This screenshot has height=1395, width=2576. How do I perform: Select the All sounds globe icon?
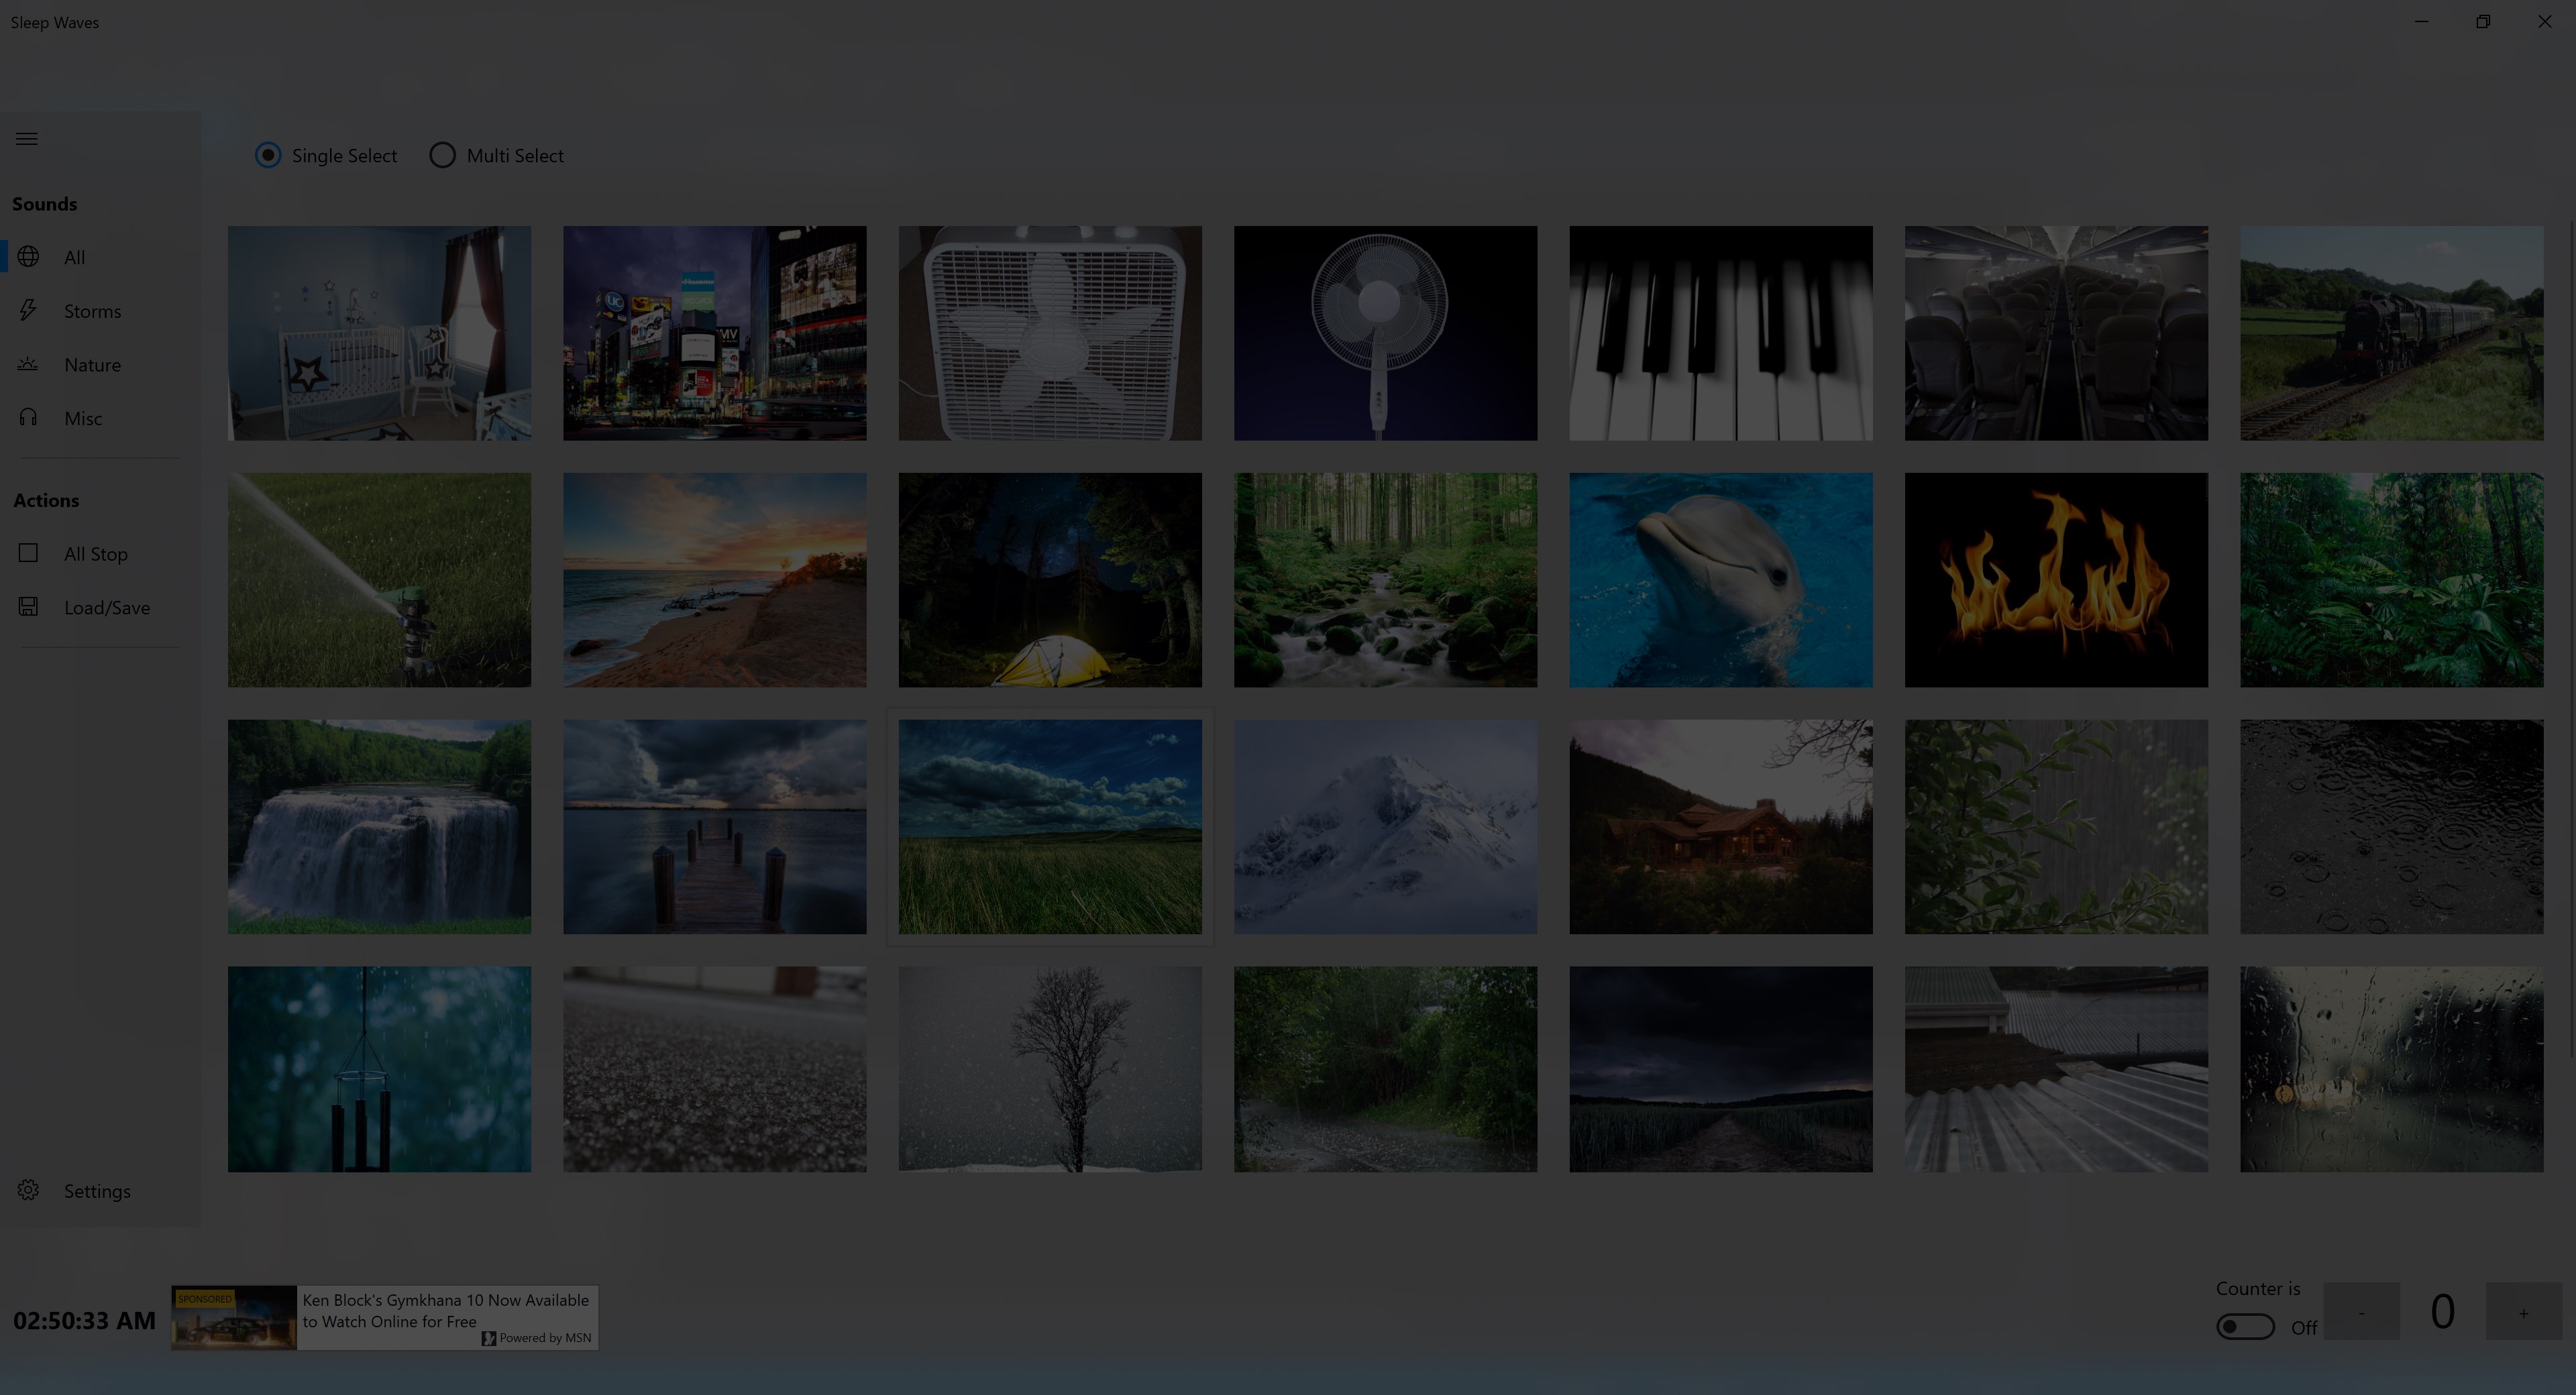tap(28, 257)
